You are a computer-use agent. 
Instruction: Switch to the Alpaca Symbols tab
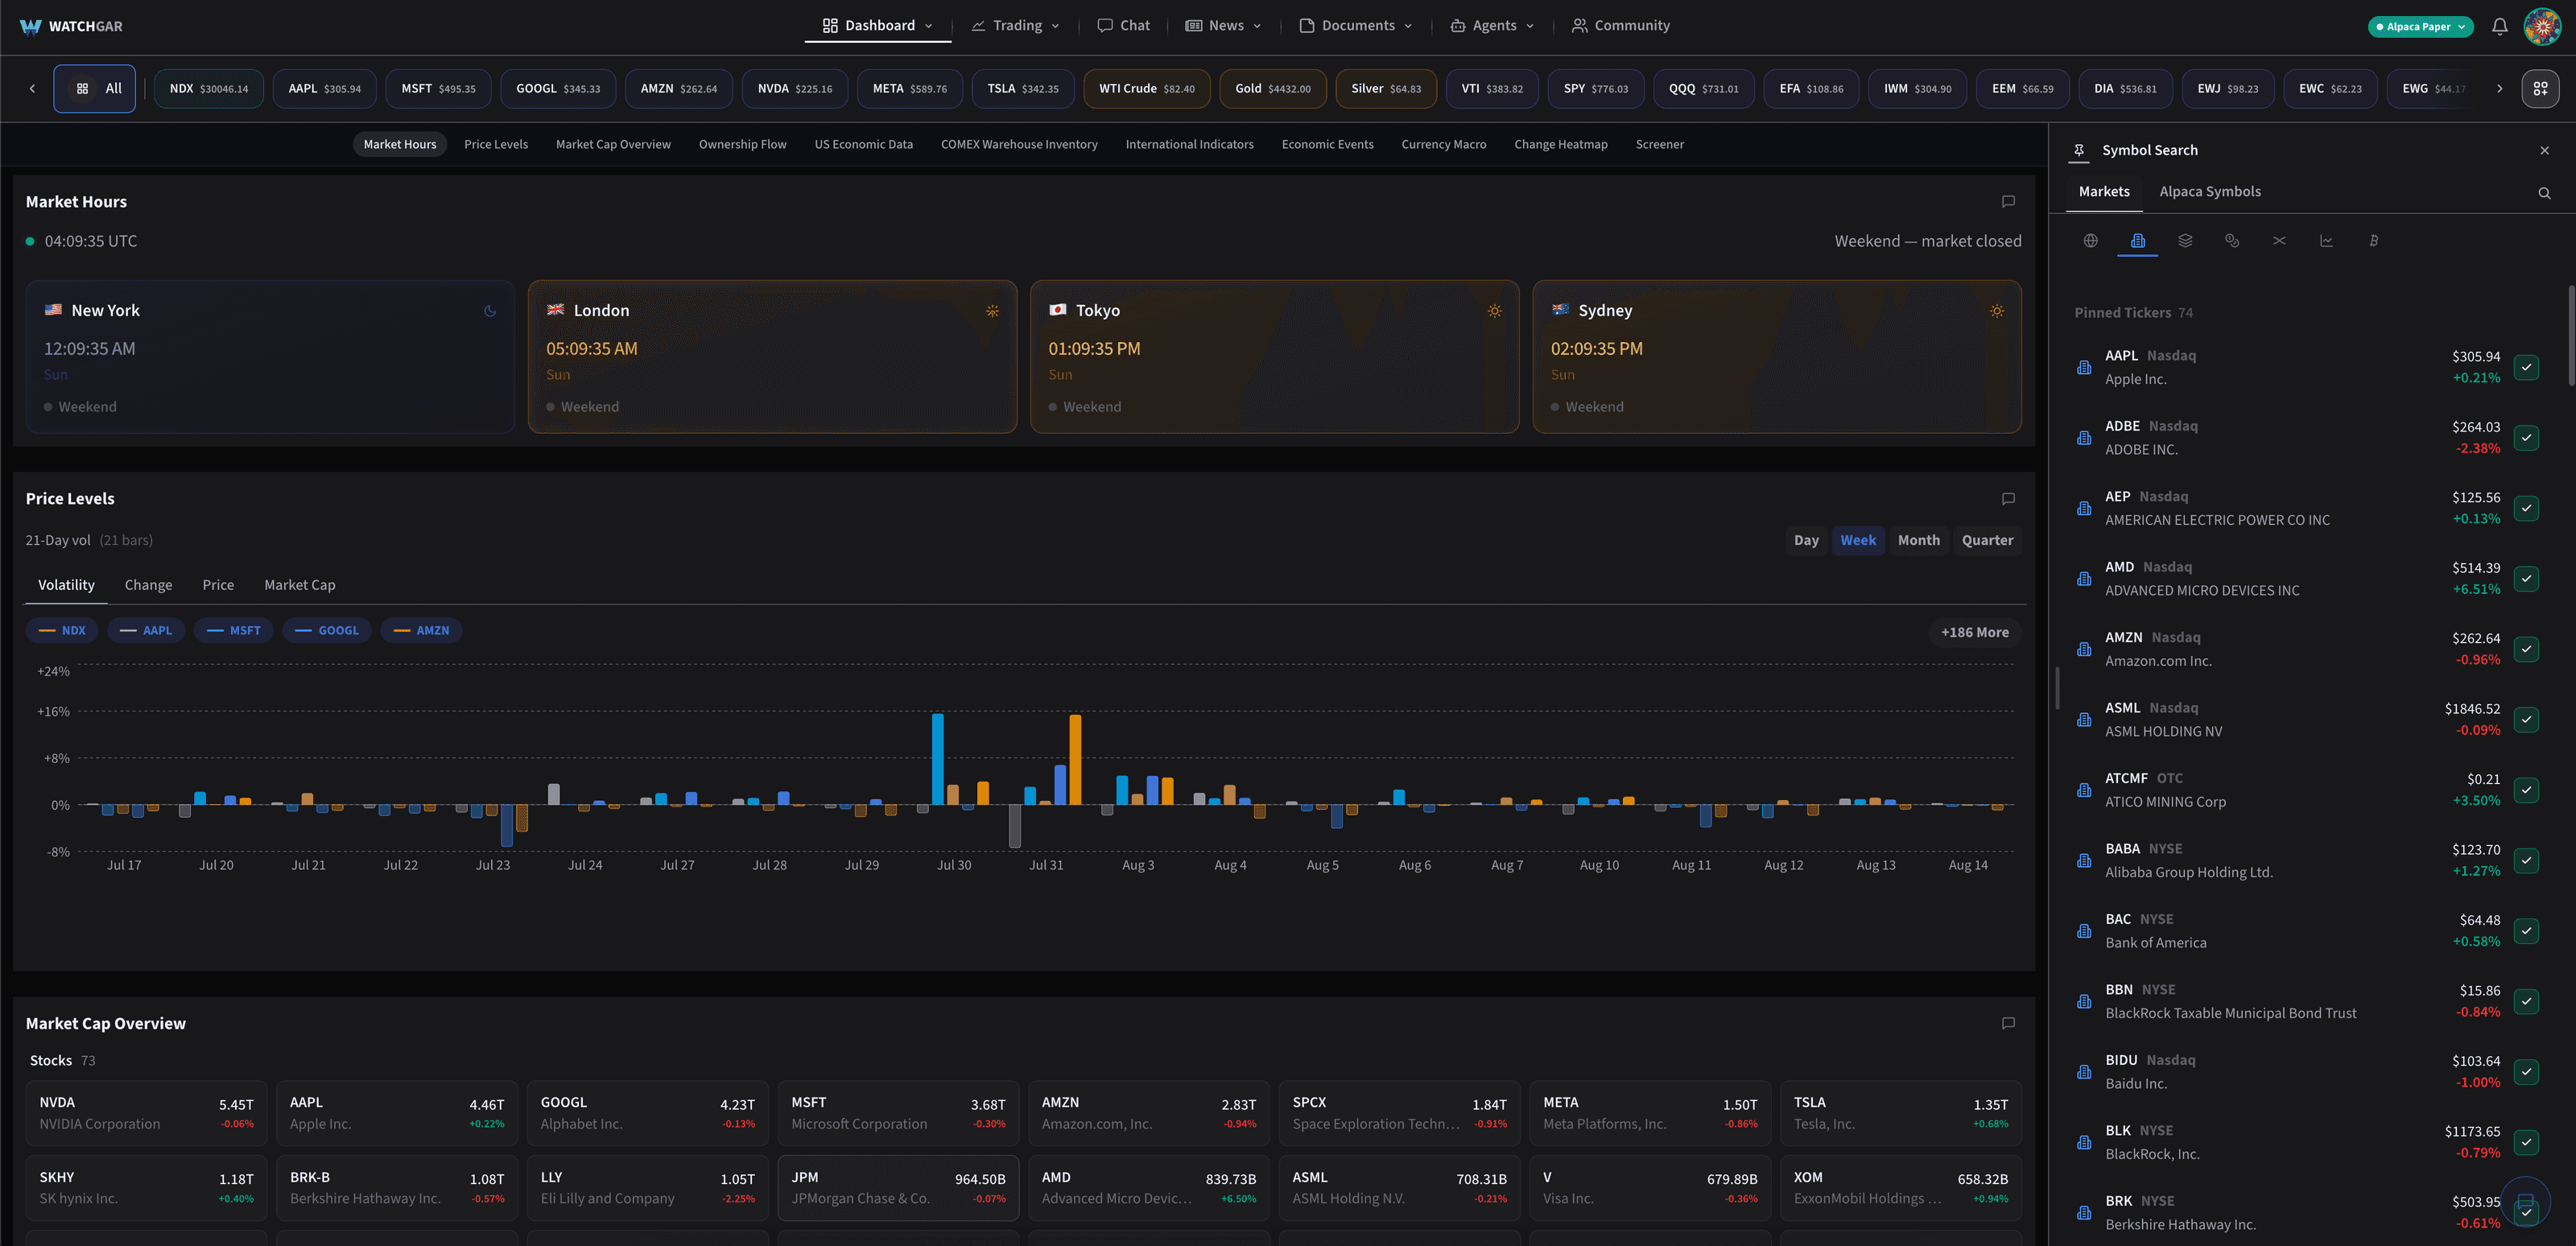(2209, 192)
